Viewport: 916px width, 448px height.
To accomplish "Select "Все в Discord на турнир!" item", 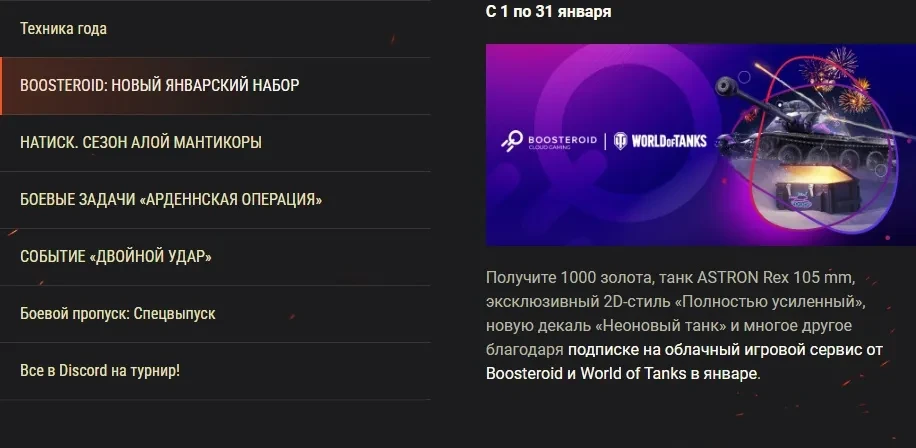I will (215, 371).
